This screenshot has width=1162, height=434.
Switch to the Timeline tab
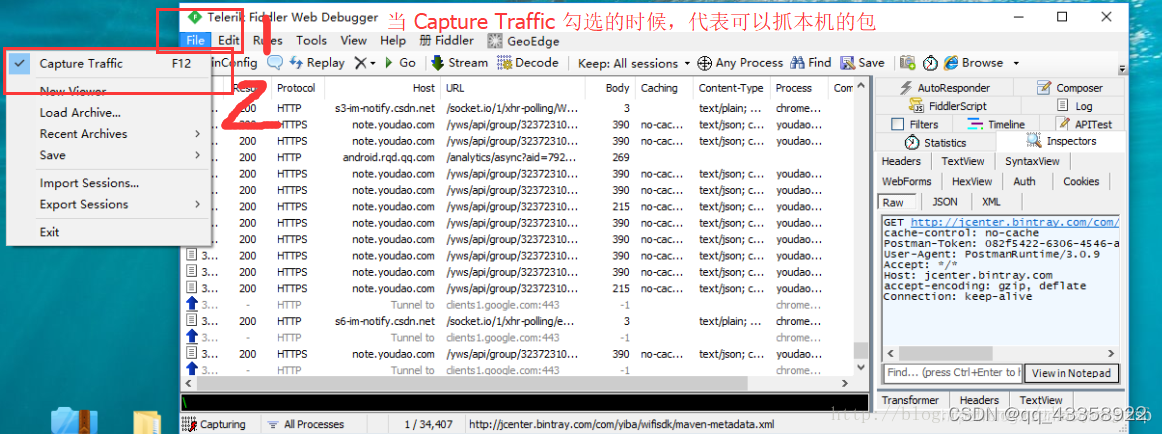(996, 124)
